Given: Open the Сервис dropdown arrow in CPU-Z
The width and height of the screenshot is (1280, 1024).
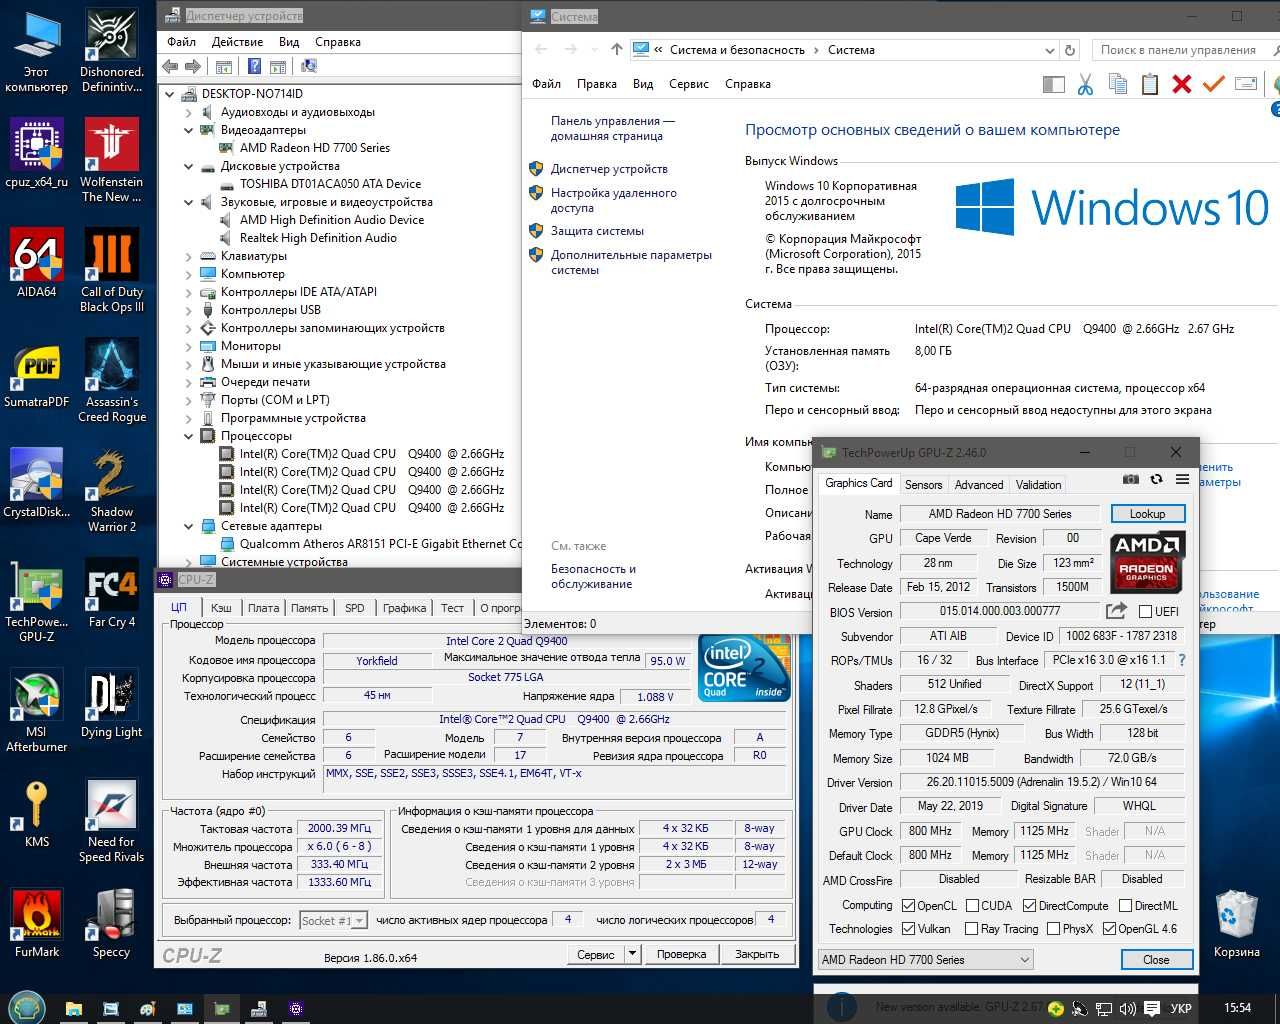Looking at the screenshot, I should pos(632,954).
